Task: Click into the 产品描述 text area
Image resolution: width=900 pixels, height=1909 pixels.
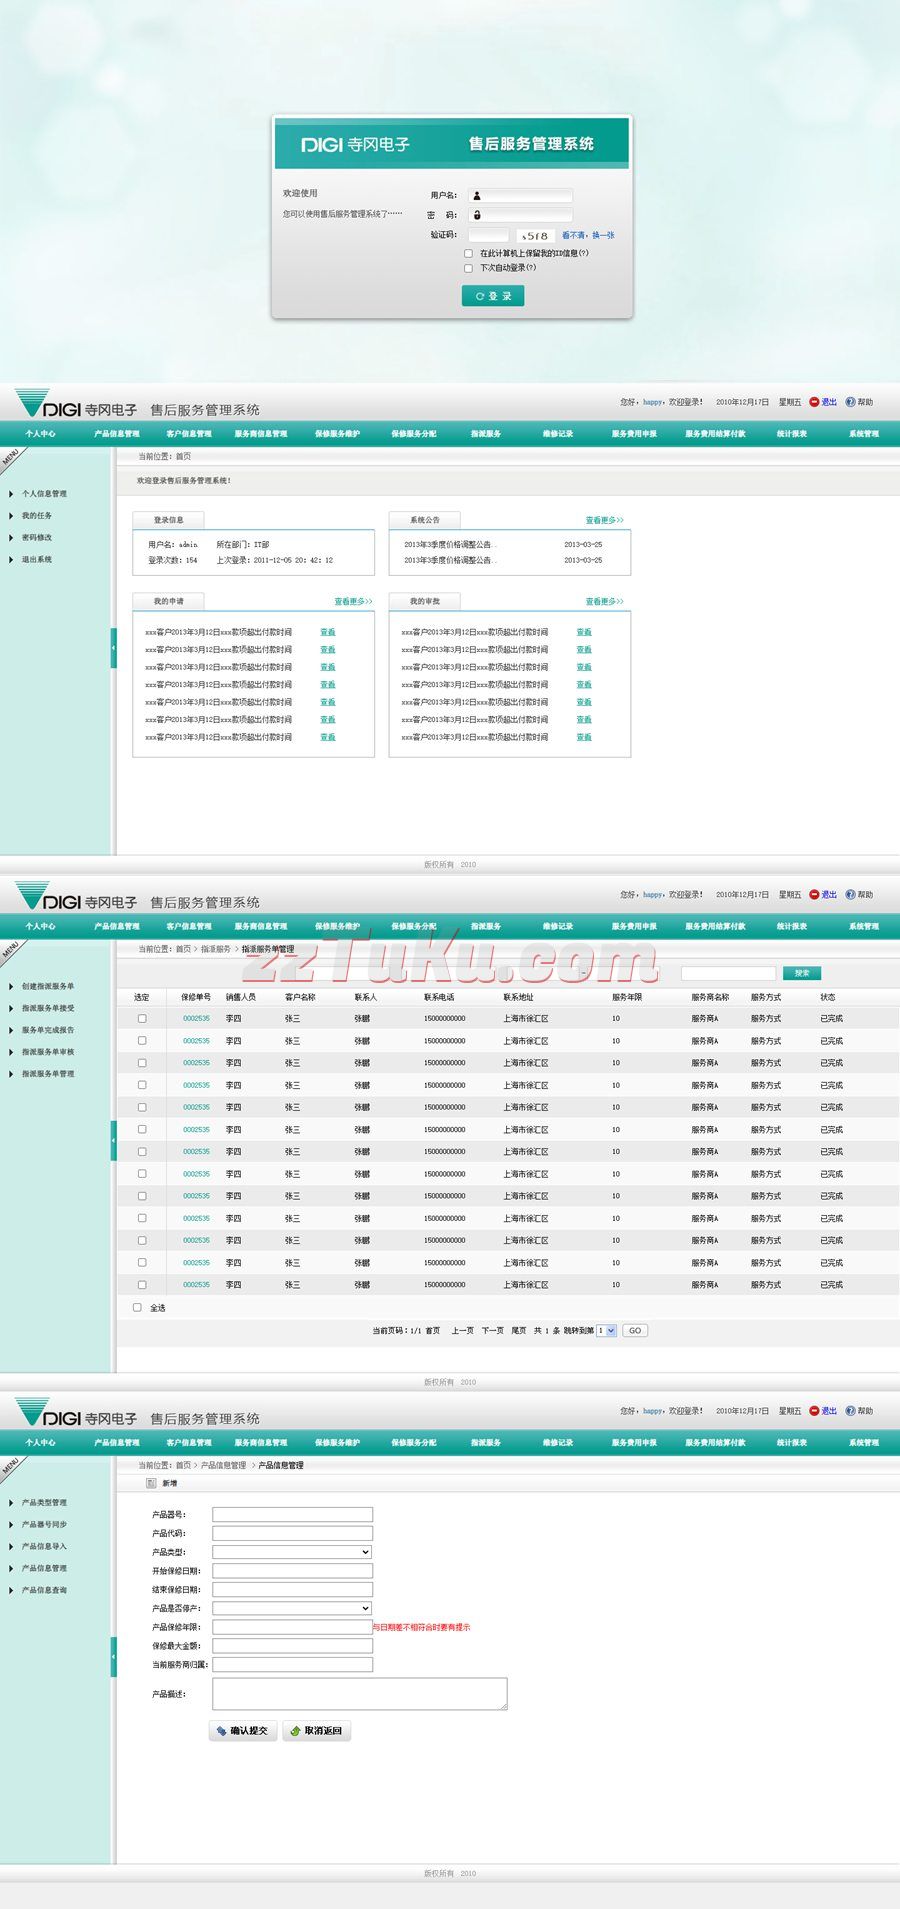Action: click(359, 1693)
